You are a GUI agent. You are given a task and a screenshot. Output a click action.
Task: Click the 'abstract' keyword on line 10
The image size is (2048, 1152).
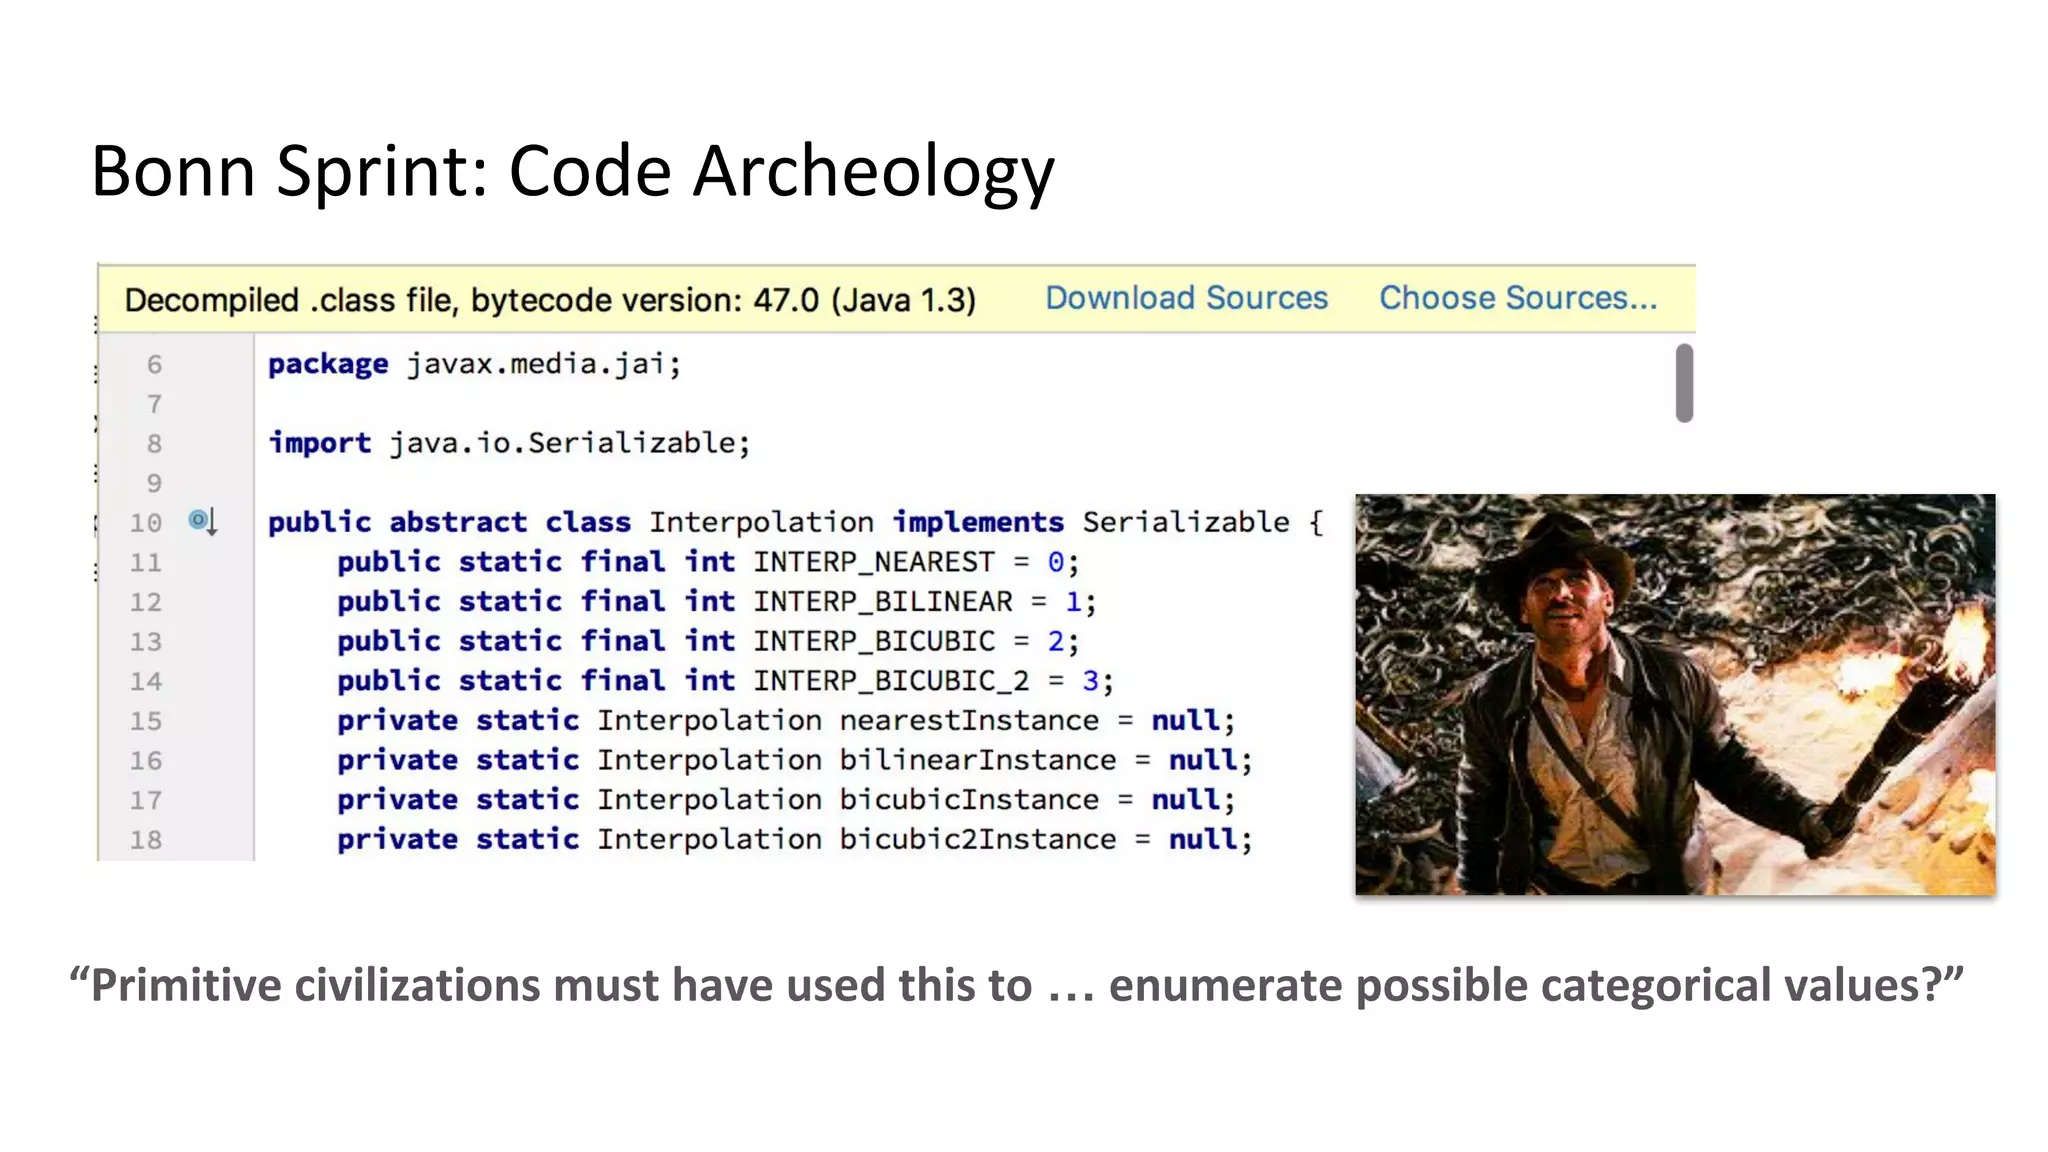pos(458,522)
